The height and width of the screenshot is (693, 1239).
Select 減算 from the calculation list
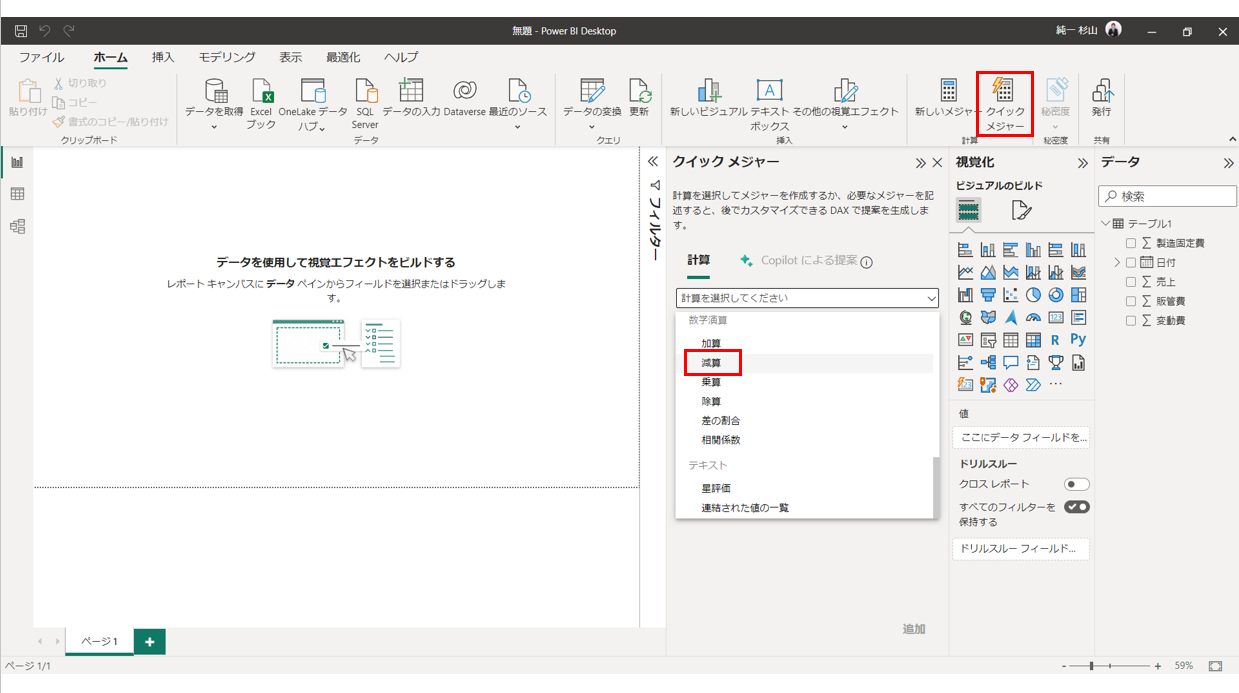[x=711, y=363]
